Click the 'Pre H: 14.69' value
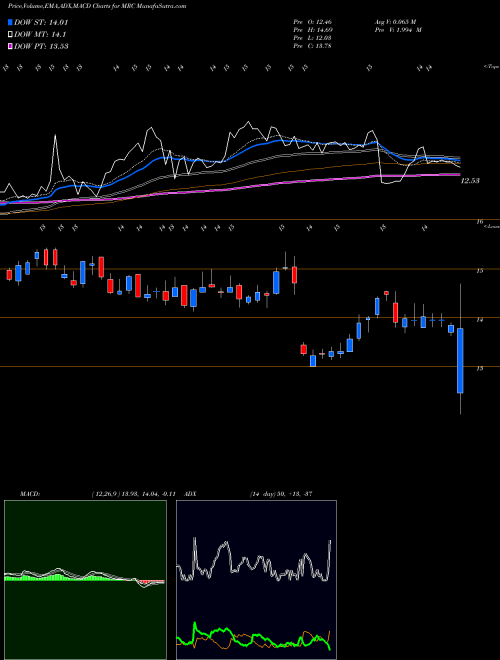This screenshot has height=660, width=500. coord(313,30)
